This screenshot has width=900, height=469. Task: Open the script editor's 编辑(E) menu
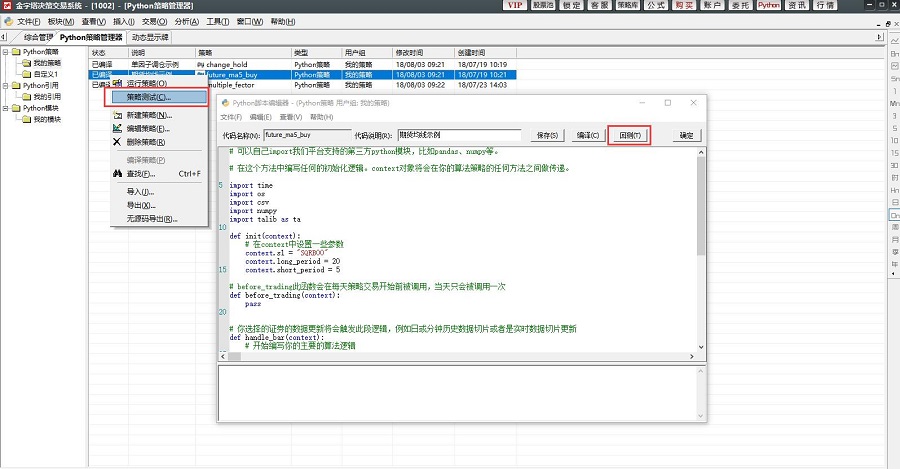[261, 117]
